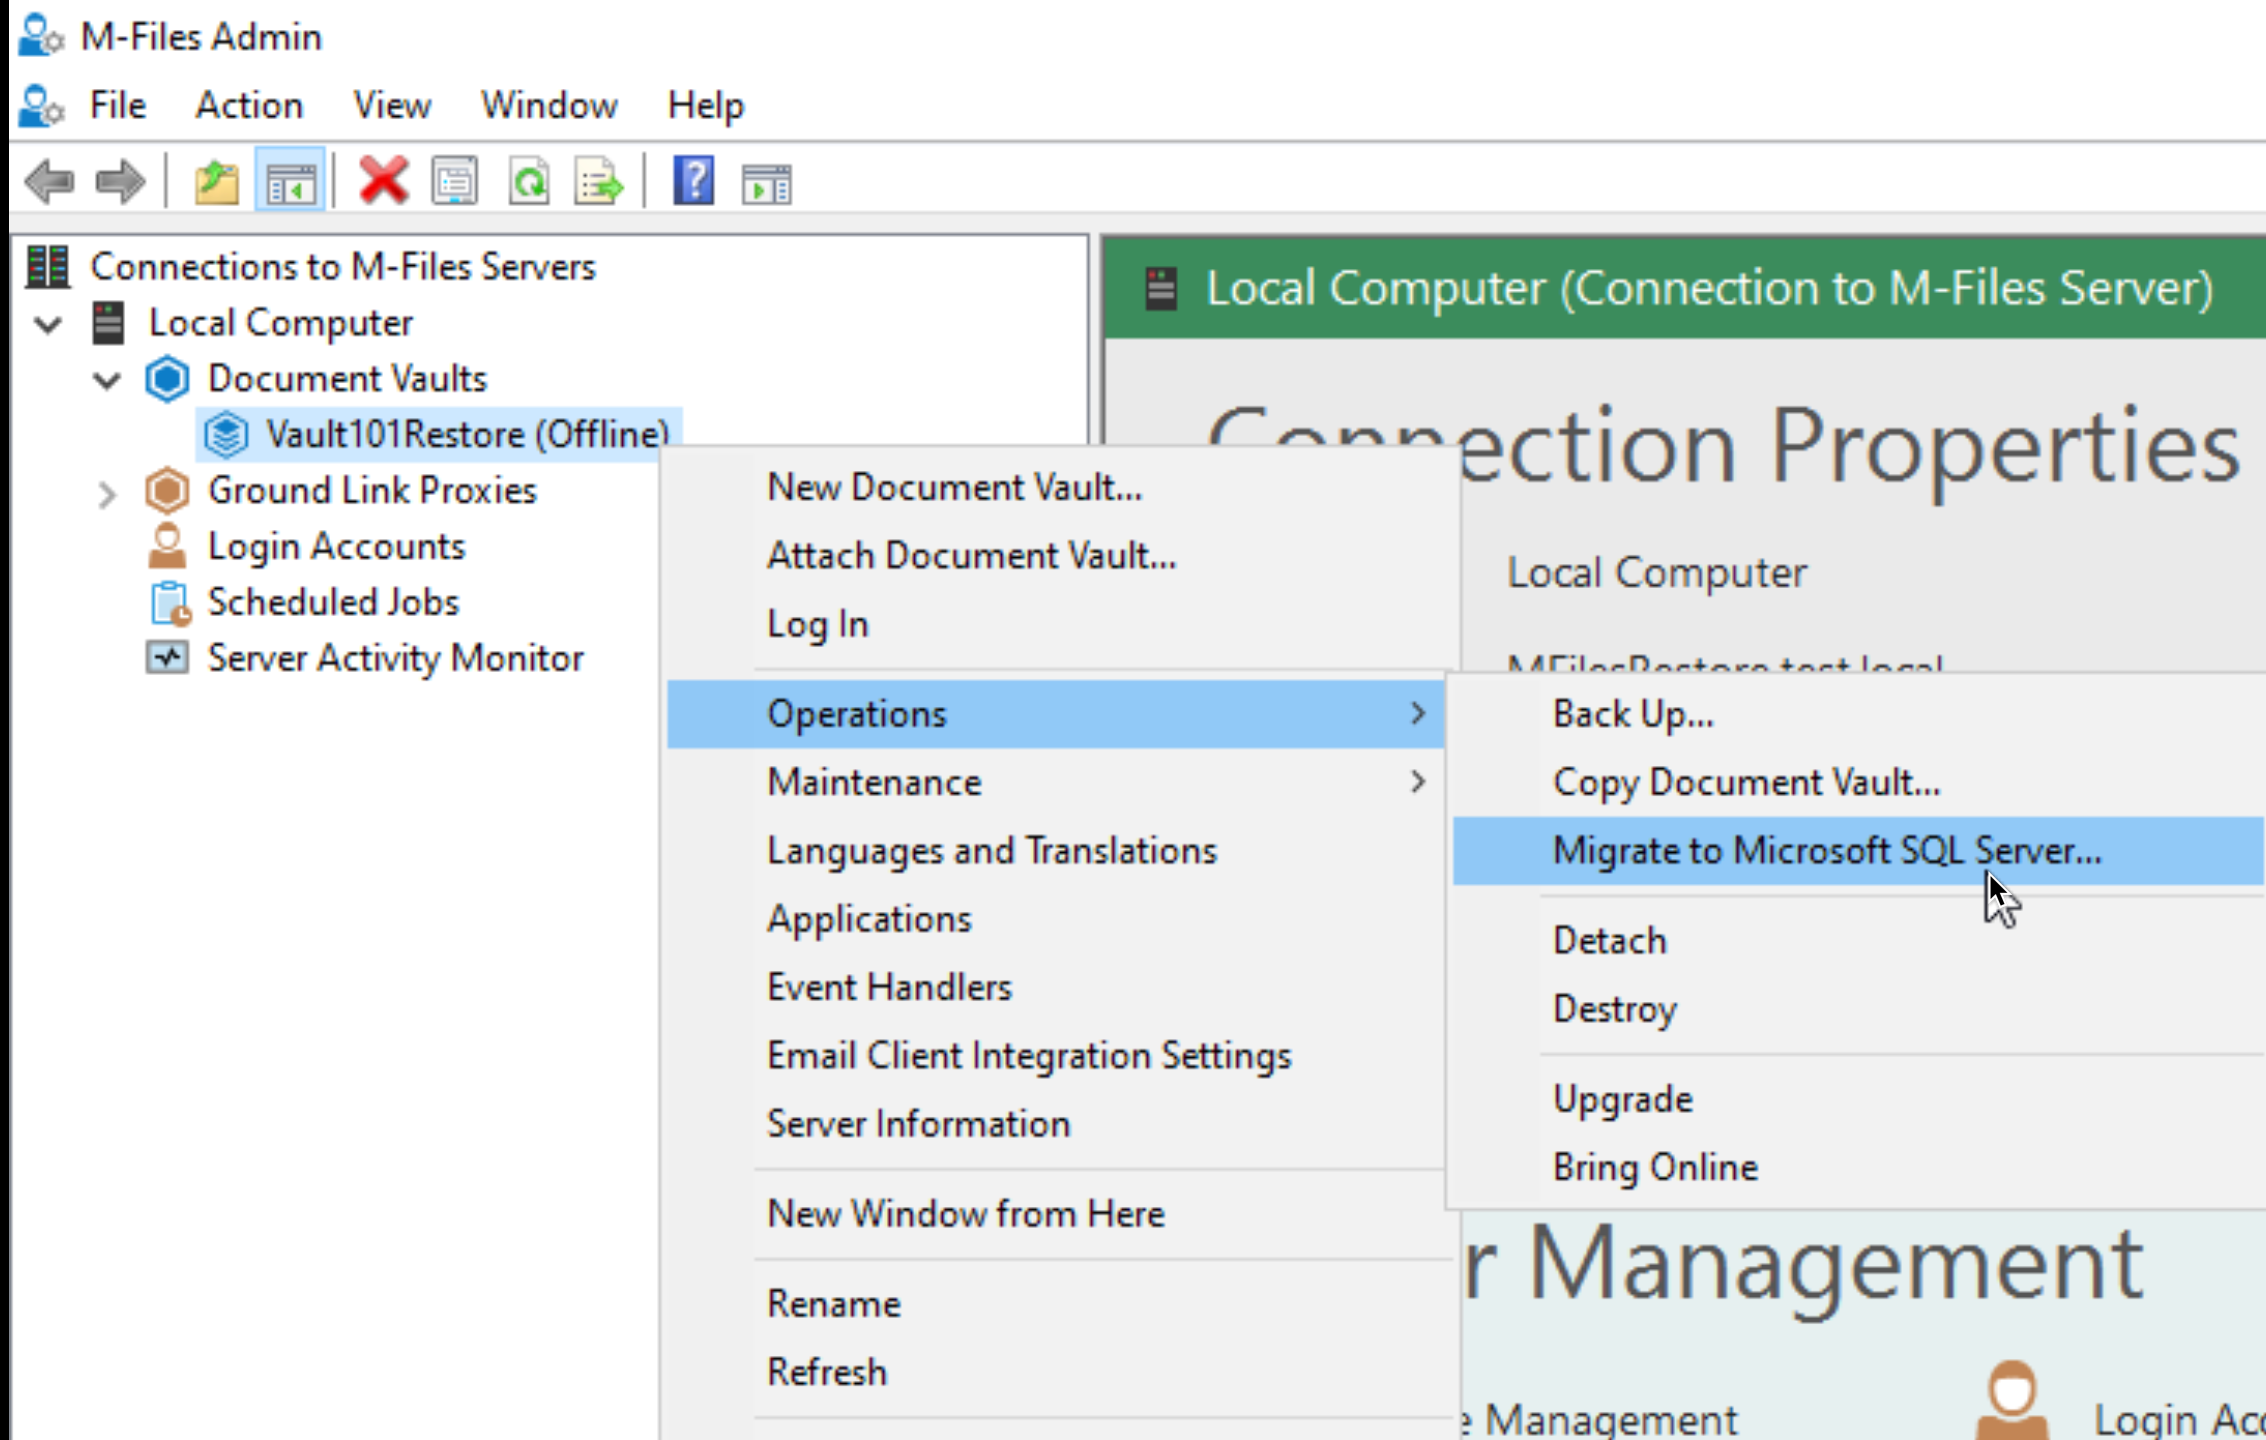Click the Scheduled Jobs clipboard icon

pyautogui.click(x=169, y=603)
